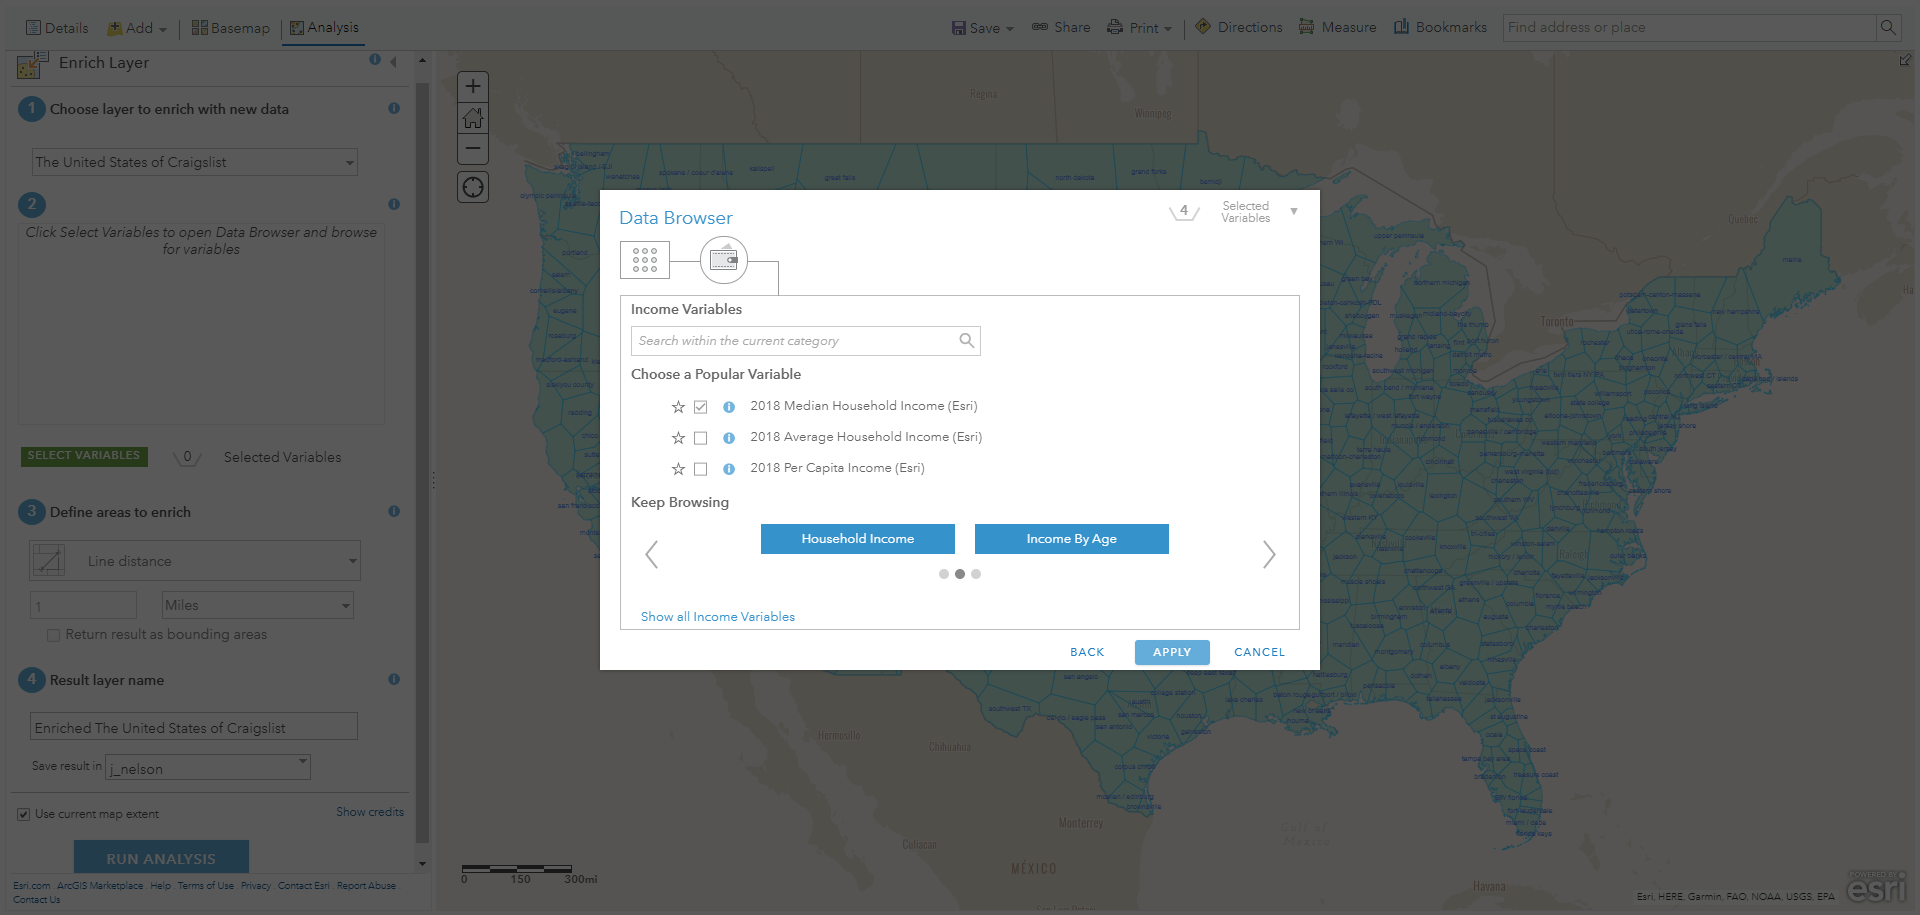Open the Save result in folder dropdown
Viewport: 1920px width, 915px height.
[x=208, y=767]
